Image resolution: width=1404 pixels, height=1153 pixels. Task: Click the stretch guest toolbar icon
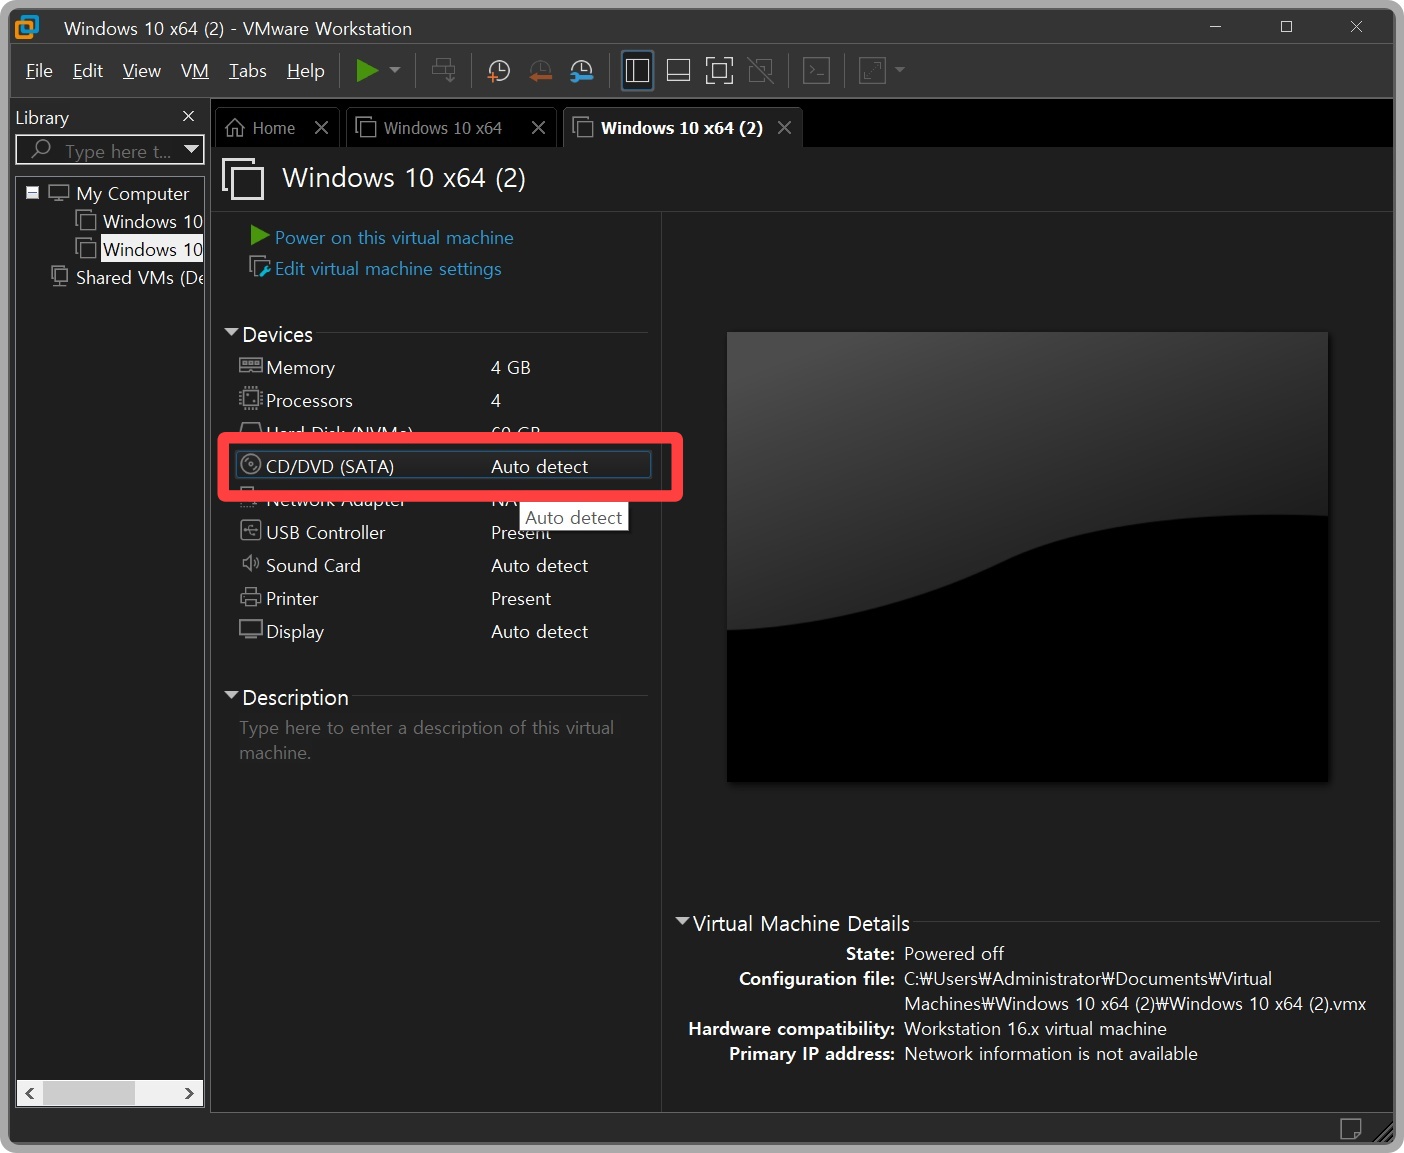pos(872,70)
